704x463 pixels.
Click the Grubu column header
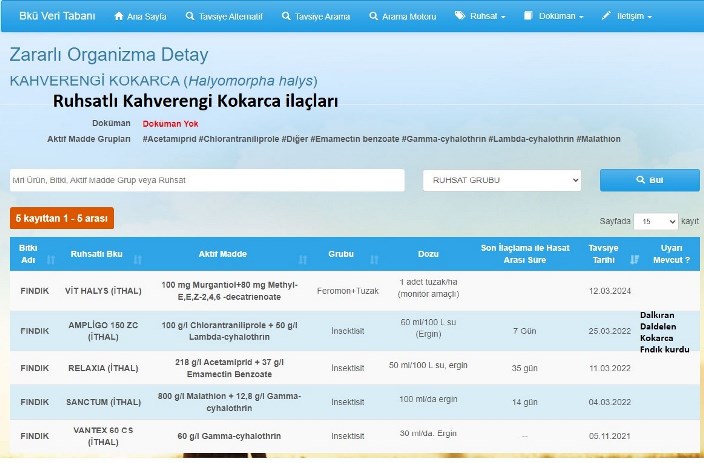coord(342,254)
